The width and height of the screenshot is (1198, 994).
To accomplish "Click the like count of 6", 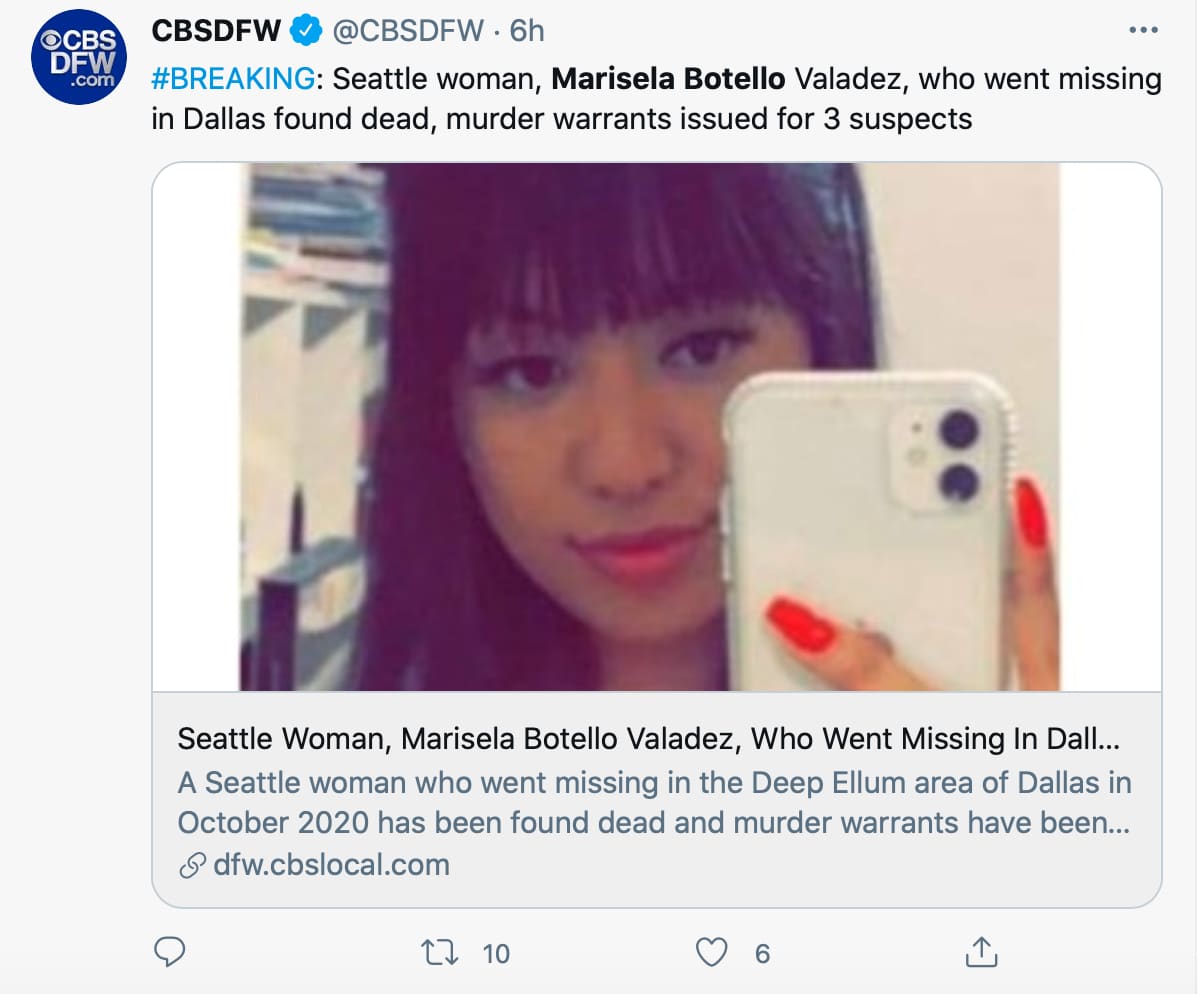I will [x=762, y=954].
